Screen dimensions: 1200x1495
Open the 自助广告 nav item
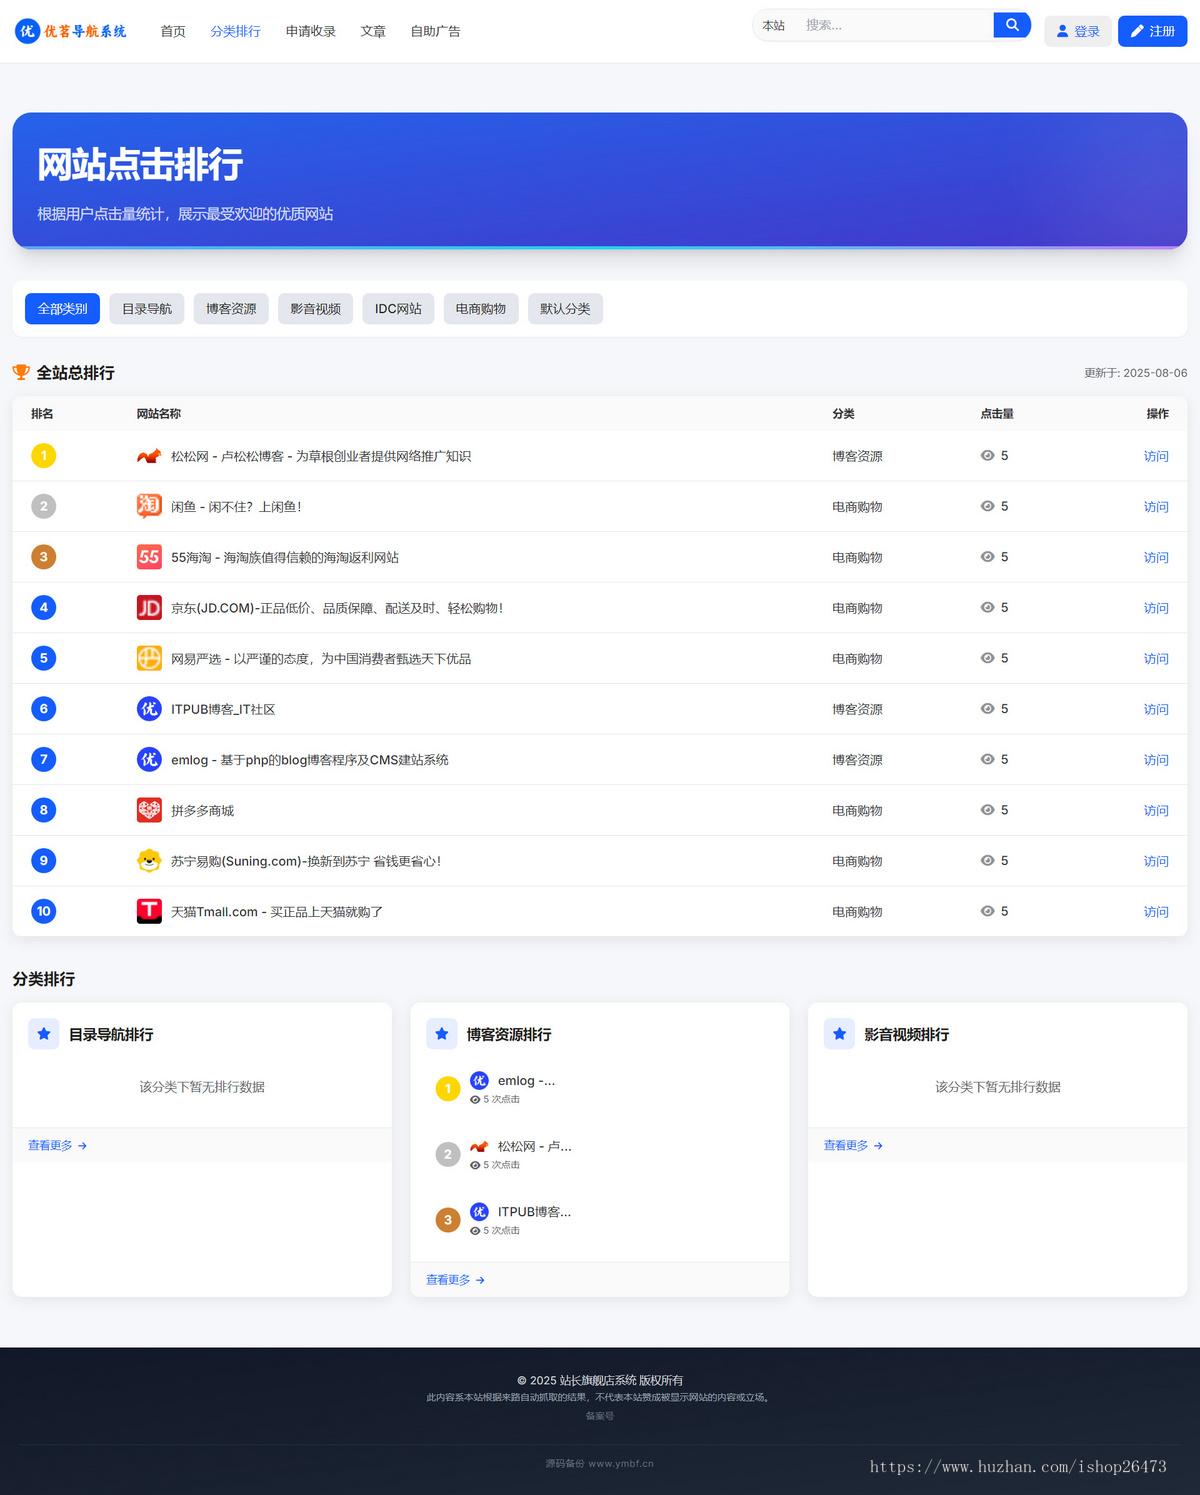click(x=435, y=31)
